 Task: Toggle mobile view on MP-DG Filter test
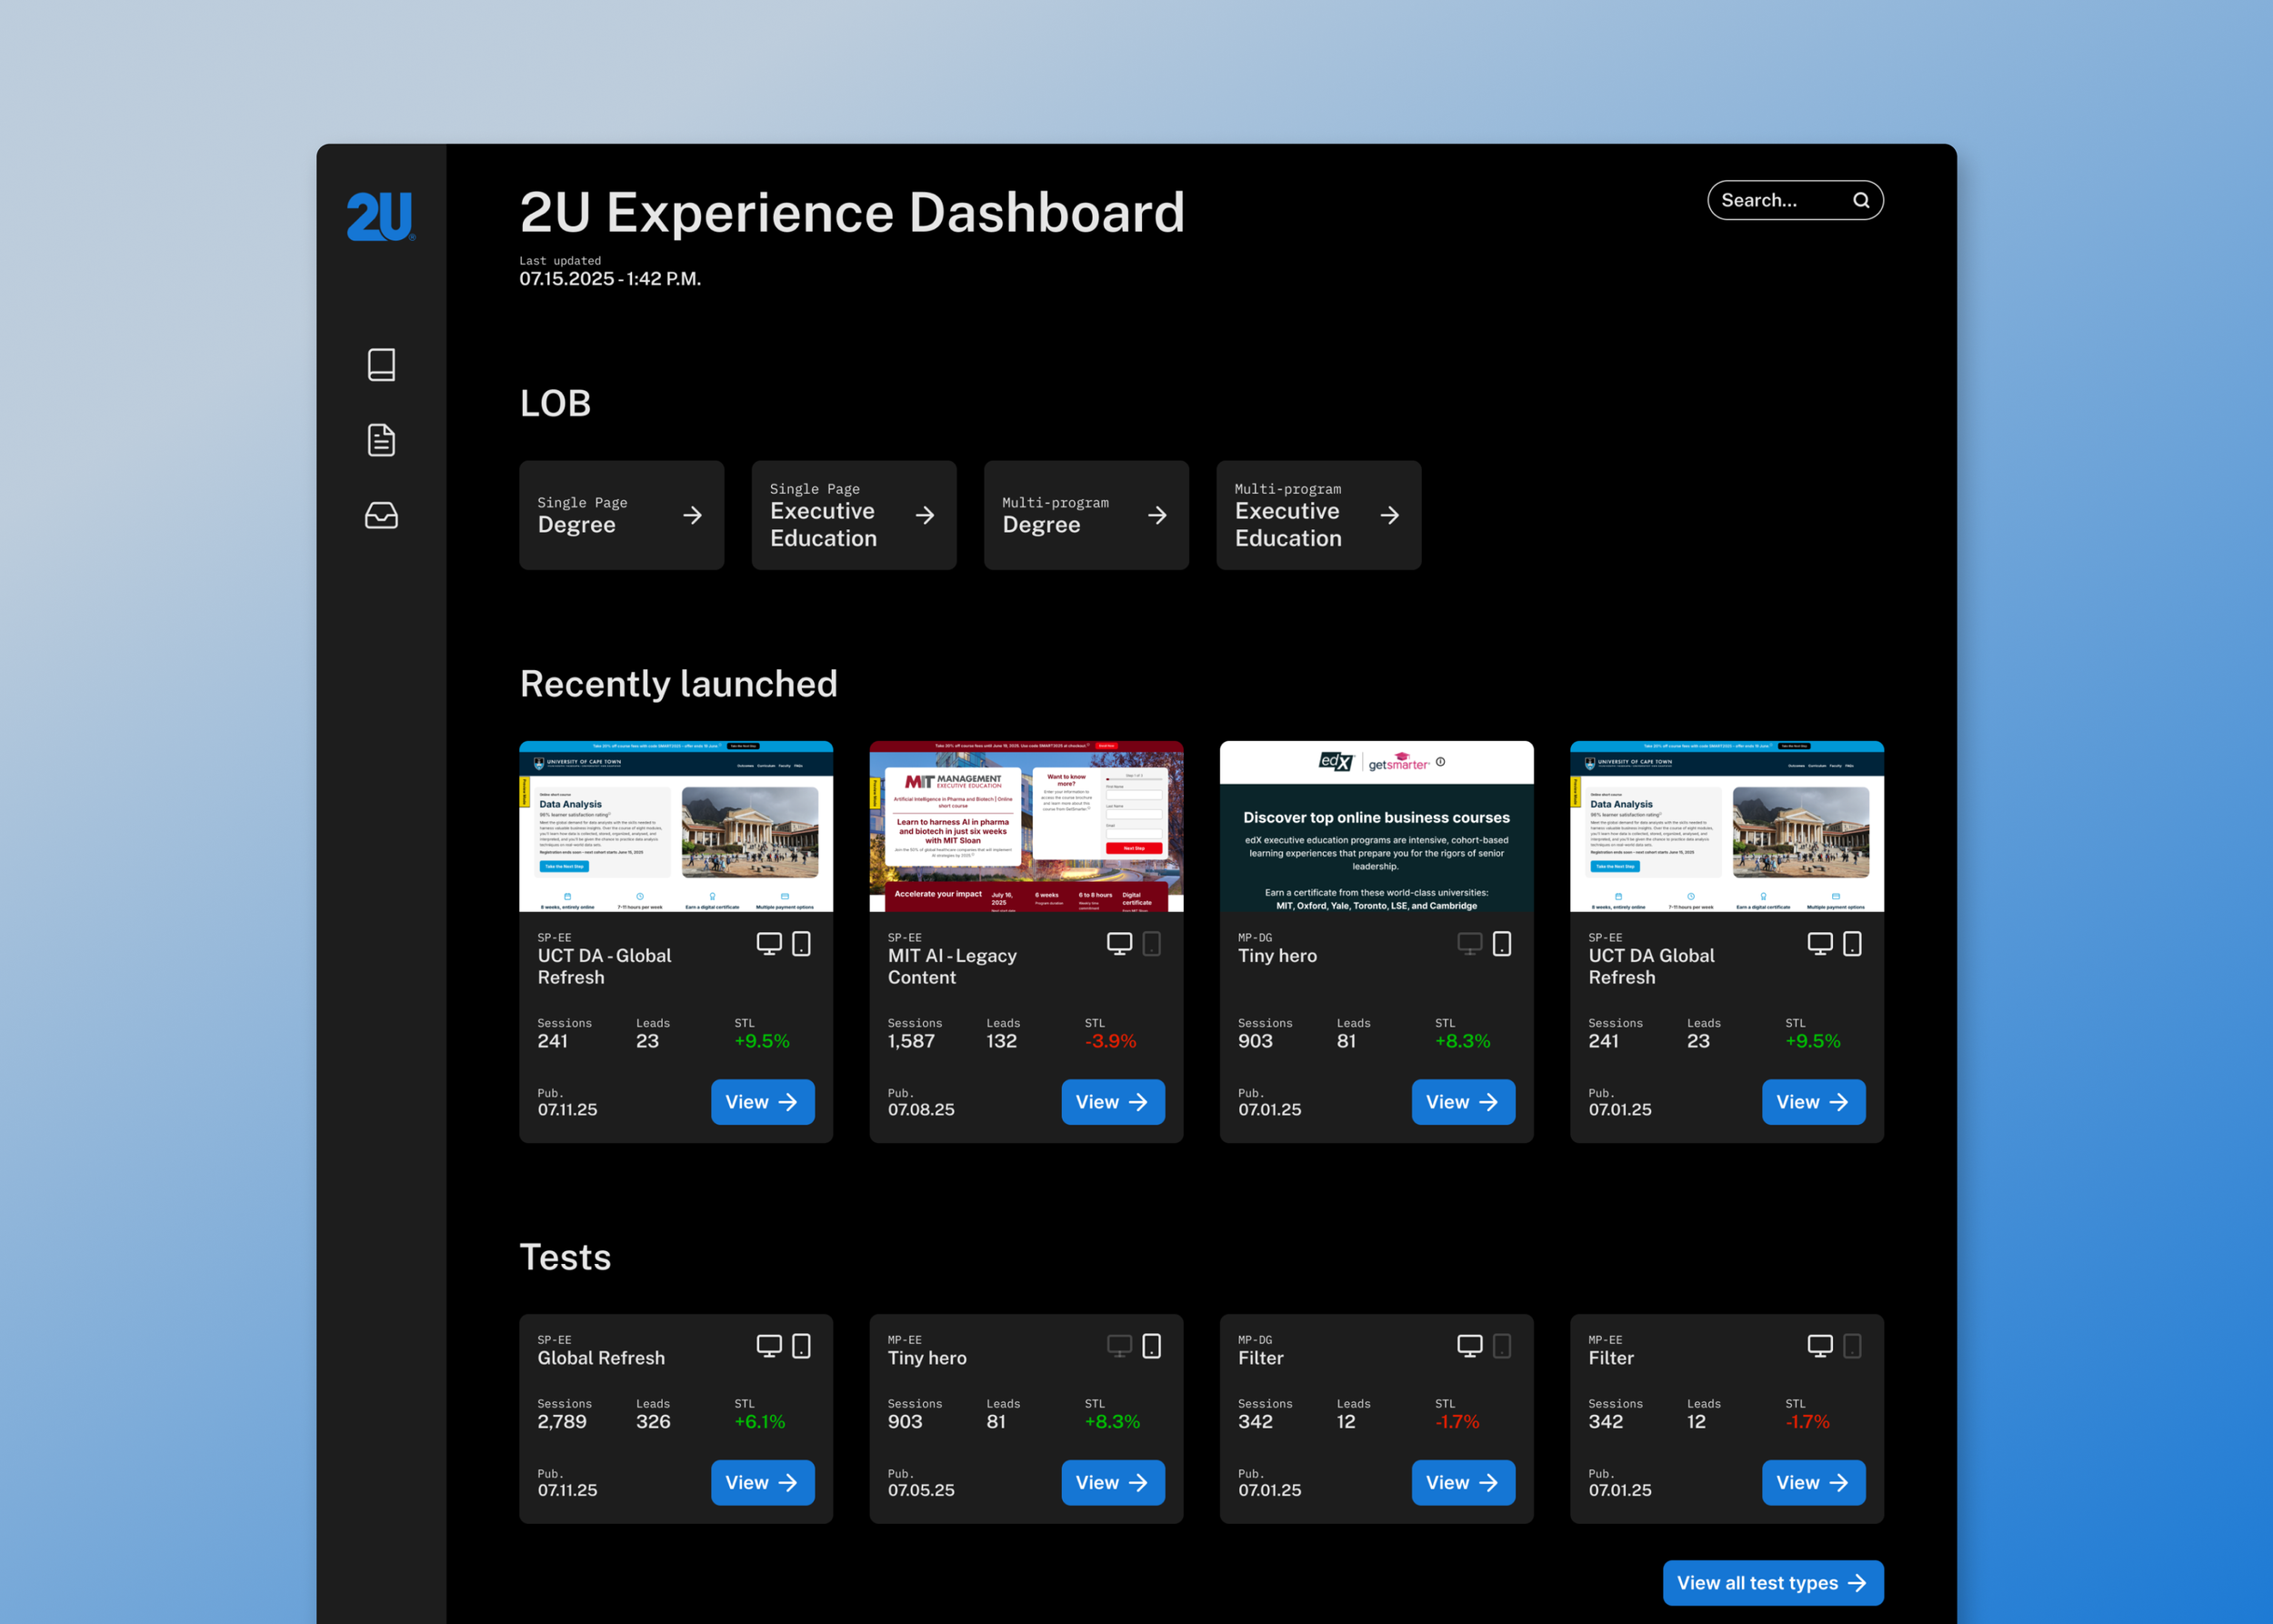pyautogui.click(x=1501, y=1346)
